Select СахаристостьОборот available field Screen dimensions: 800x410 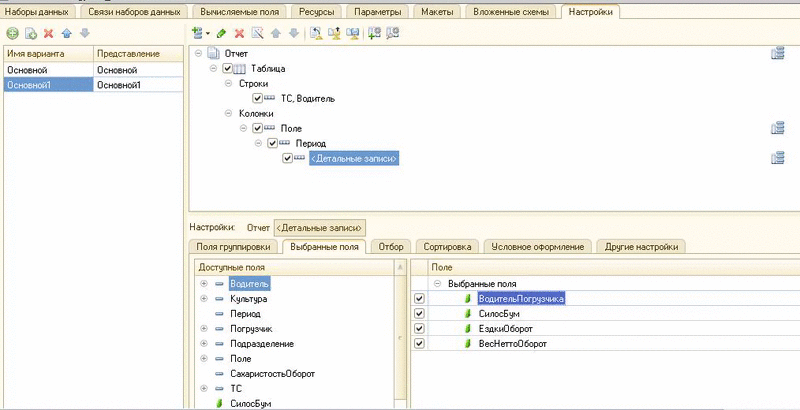272,374
